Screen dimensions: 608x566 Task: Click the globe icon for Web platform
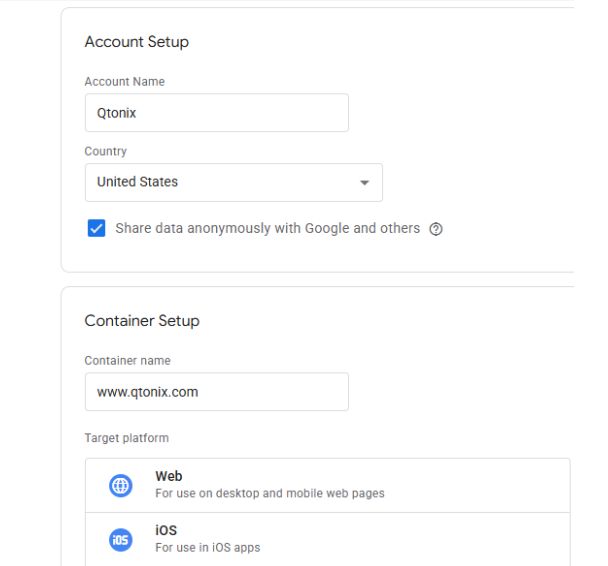(x=120, y=486)
